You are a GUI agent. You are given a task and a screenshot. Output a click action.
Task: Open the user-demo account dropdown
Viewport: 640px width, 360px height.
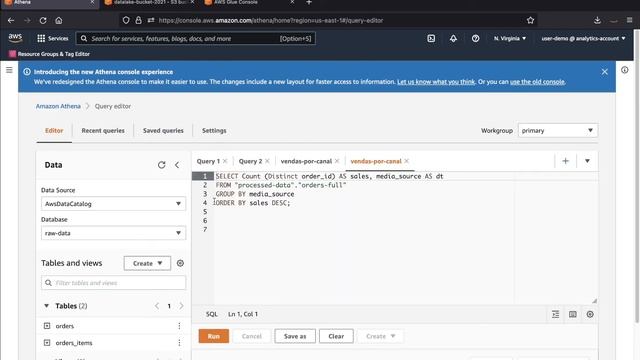pyautogui.click(x=583, y=38)
